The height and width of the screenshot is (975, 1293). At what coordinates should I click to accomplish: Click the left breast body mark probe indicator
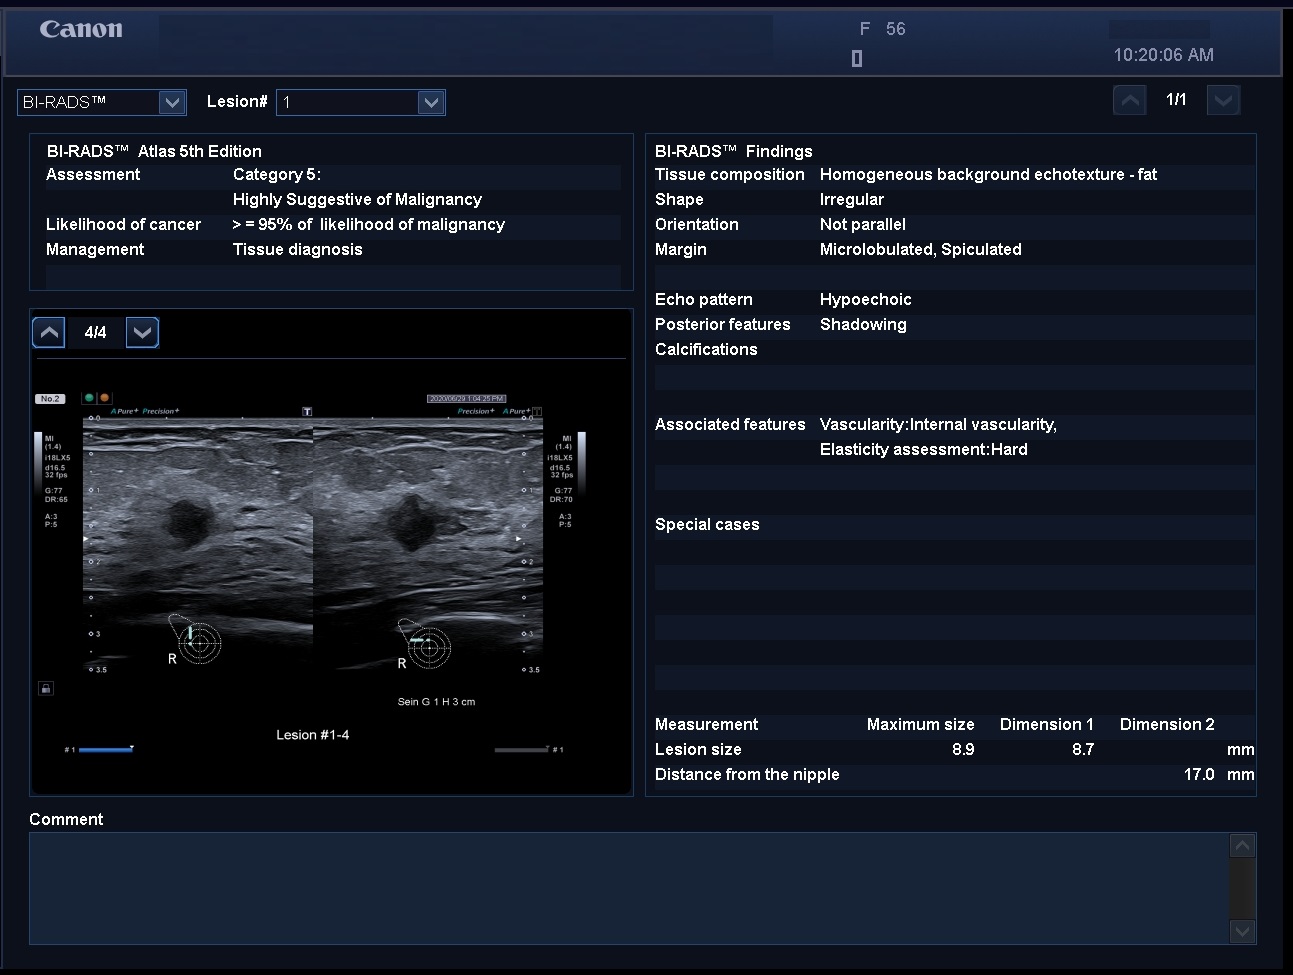[x=195, y=640]
